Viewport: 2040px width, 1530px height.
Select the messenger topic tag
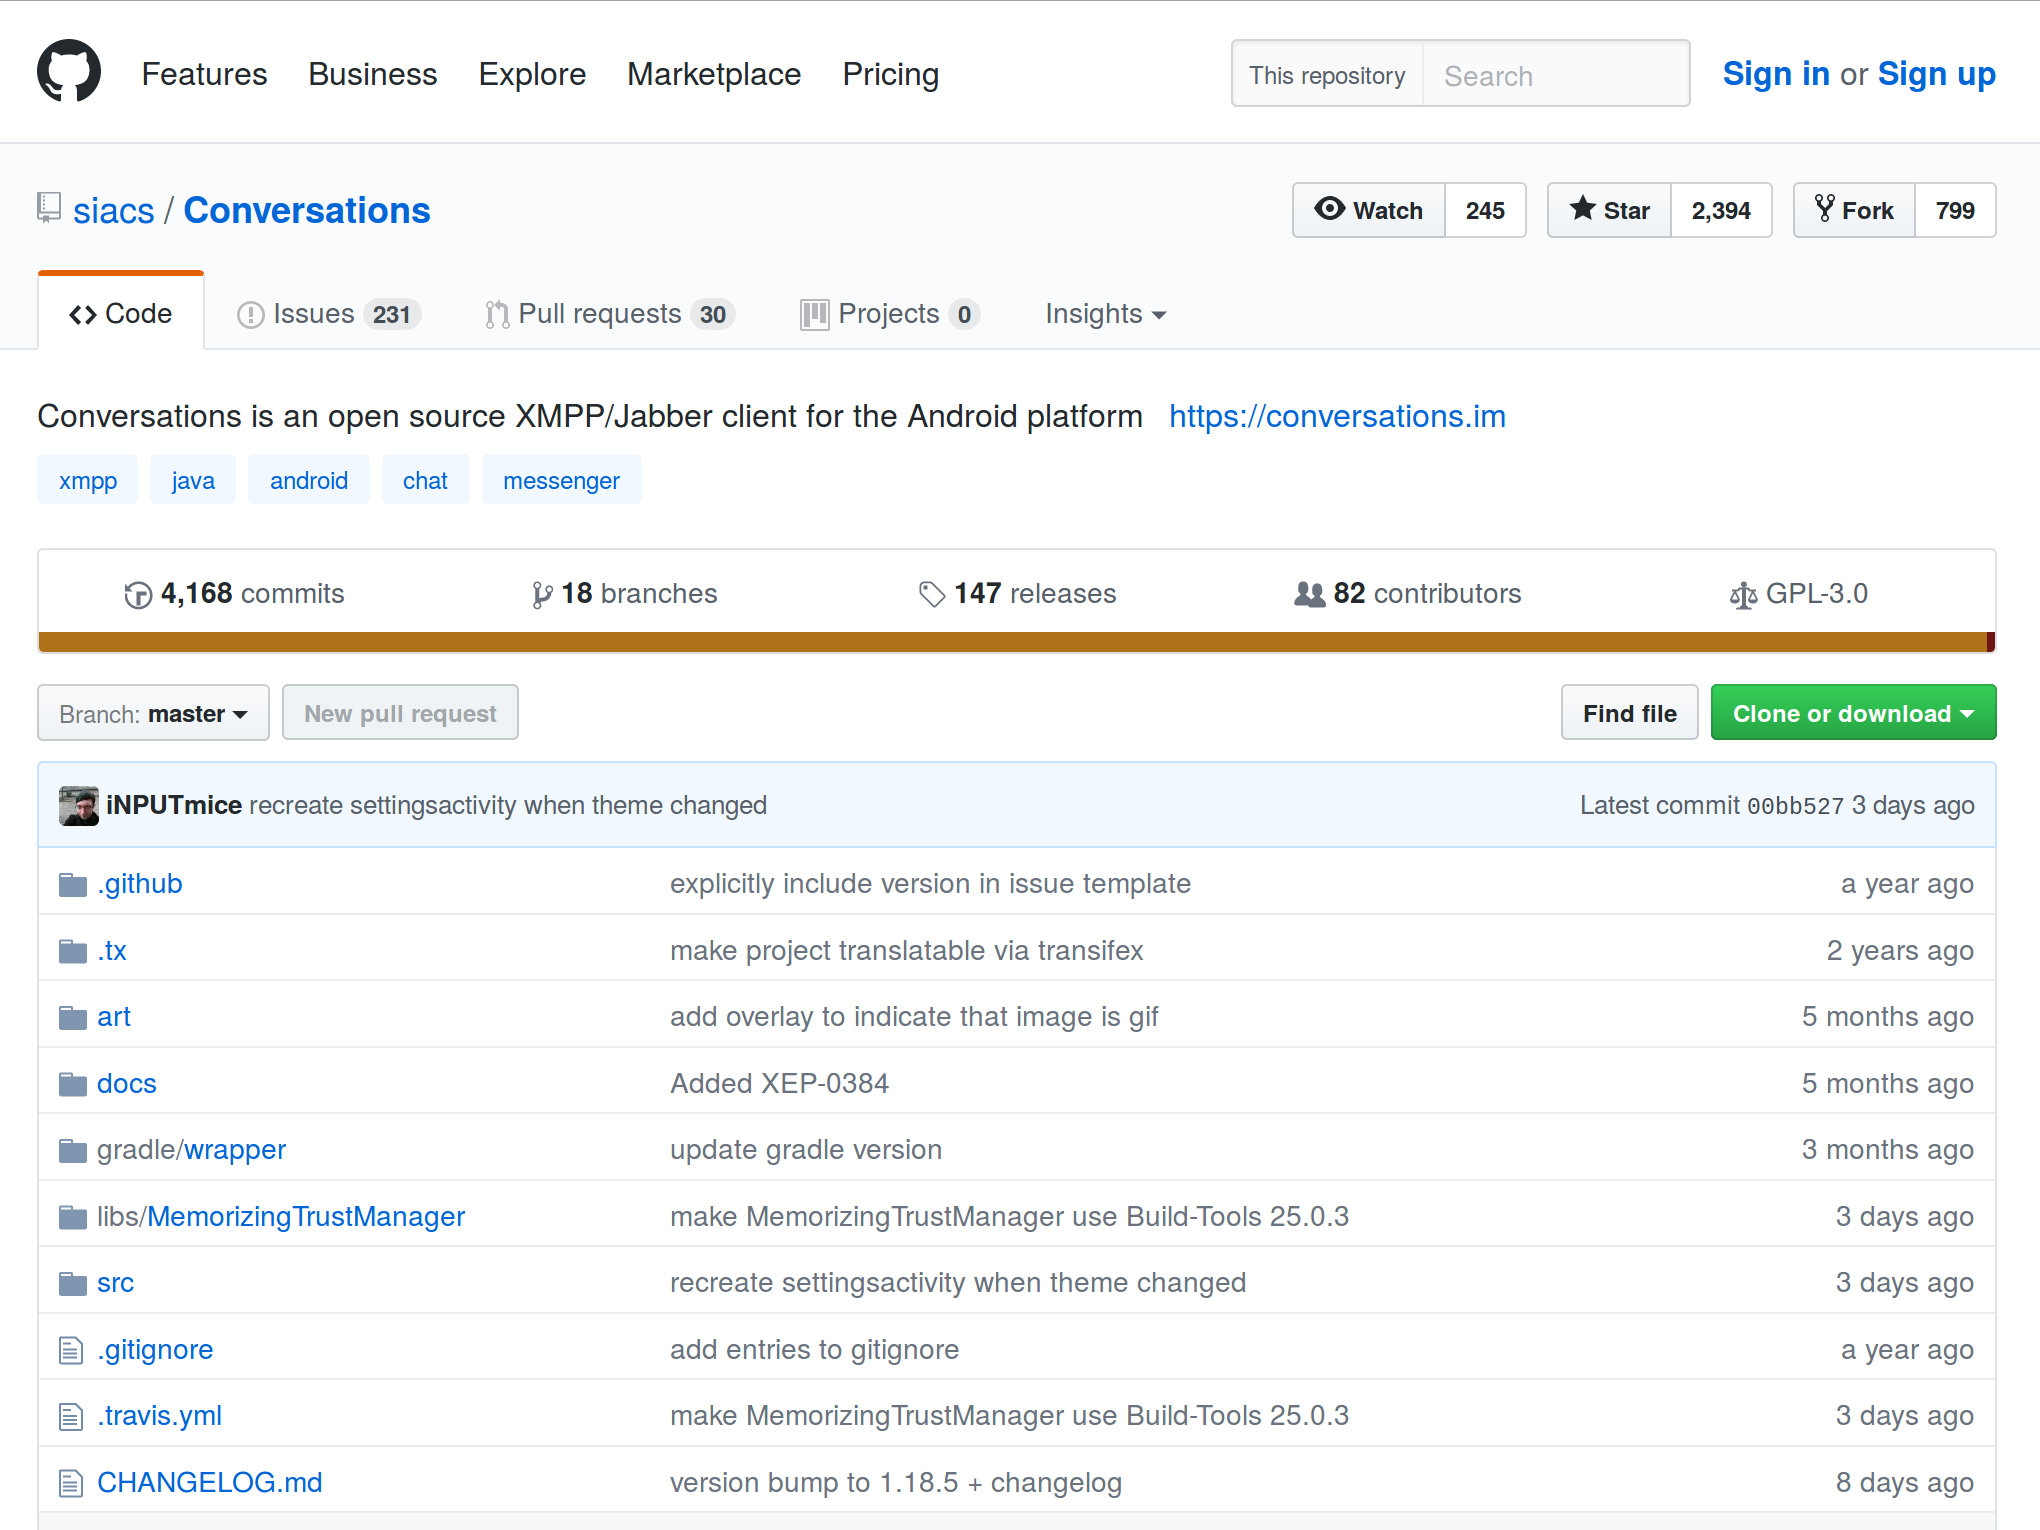(561, 480)
